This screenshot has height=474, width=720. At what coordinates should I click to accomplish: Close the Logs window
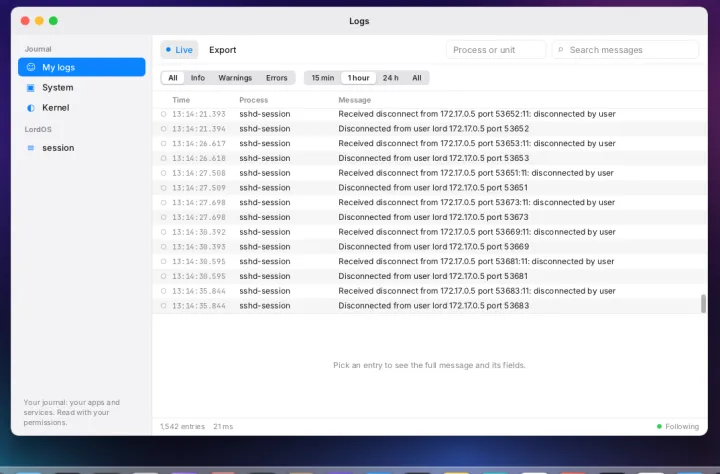pyautogui.click(x=25, y=21)
